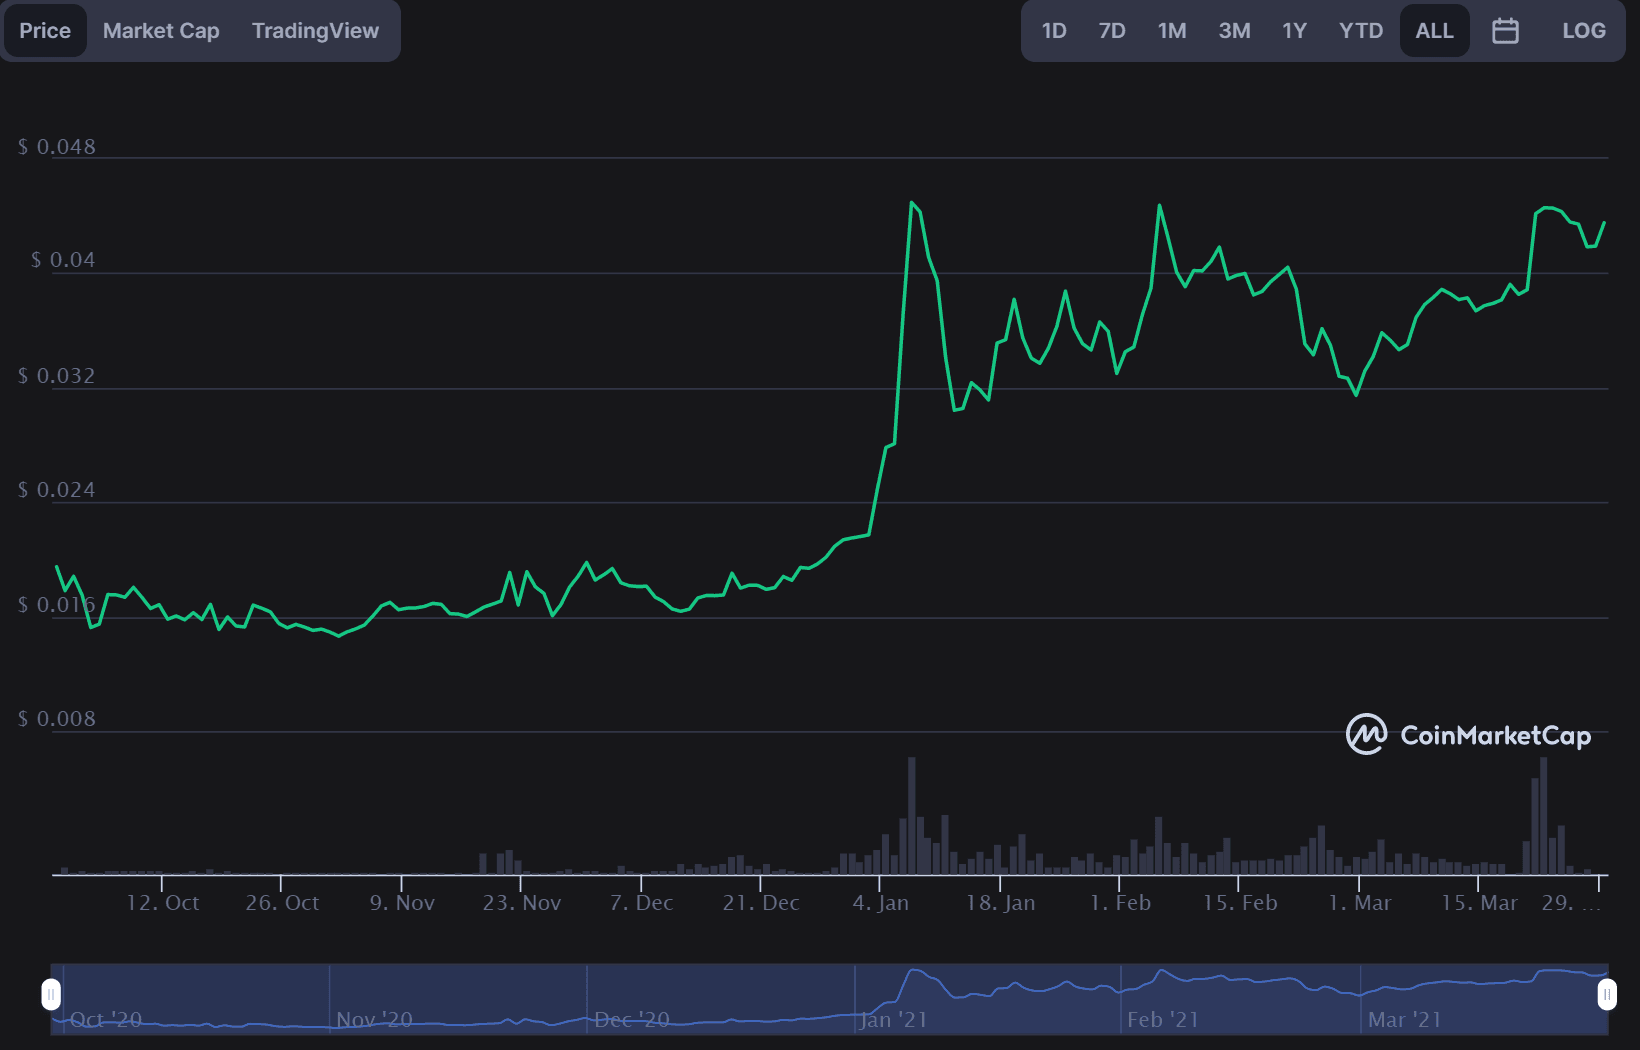Toggle LOG scale for the chart
This screenshot has width=1640, height=1050.
1583,31
